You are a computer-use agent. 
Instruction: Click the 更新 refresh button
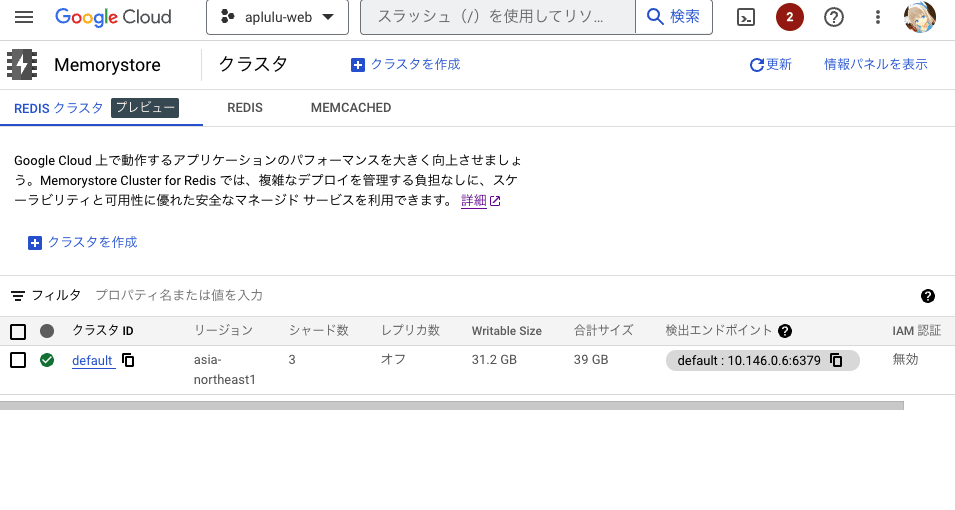click(770, 65)
